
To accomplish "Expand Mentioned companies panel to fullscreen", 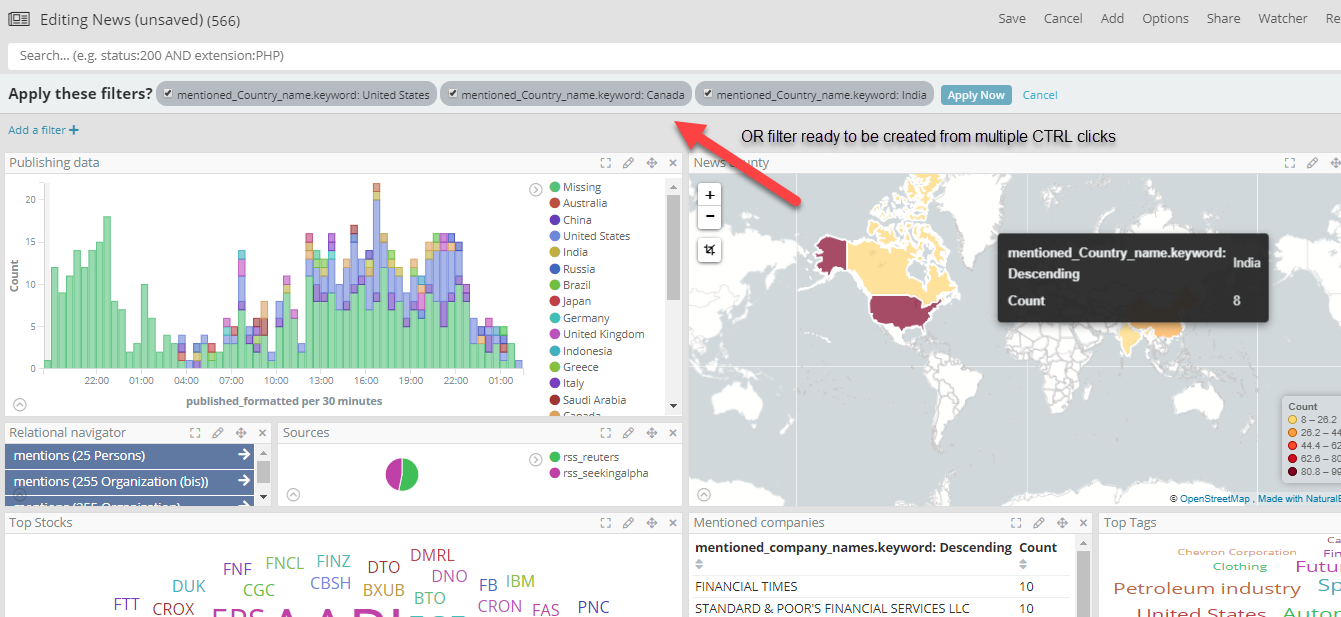I will (x=1016, y=523).
